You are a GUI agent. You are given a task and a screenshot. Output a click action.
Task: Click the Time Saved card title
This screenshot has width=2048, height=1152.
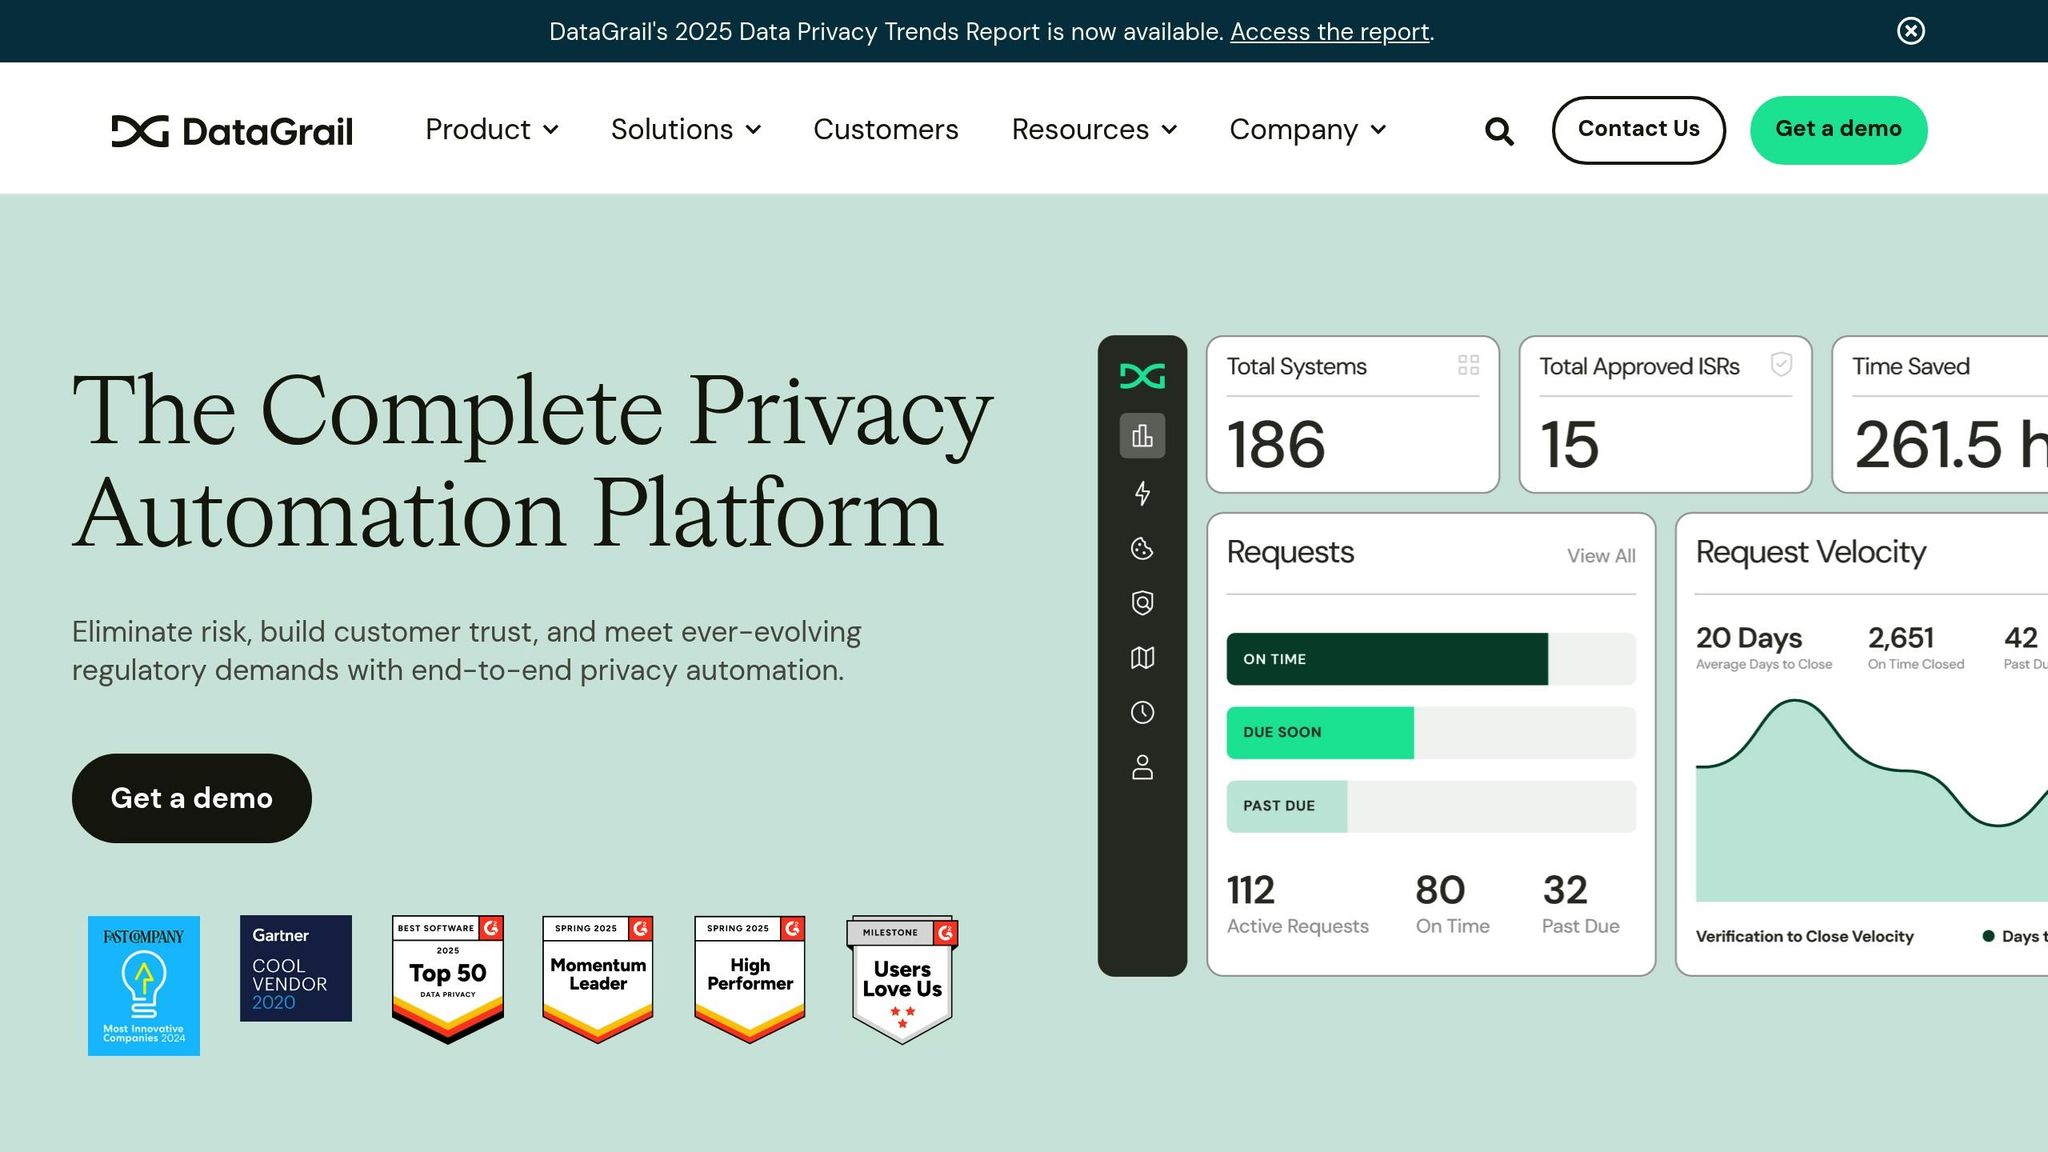[x=1911, y=367]
